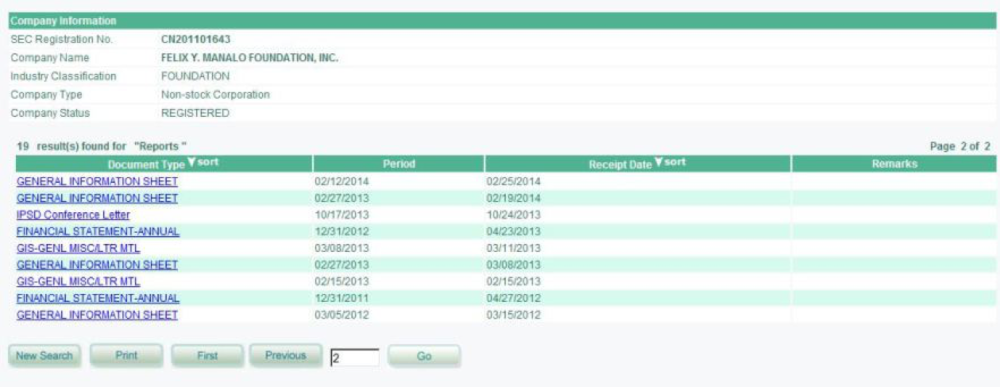Click the Period column header
The height and width of the screenshot is (387, 1000).
399,164
